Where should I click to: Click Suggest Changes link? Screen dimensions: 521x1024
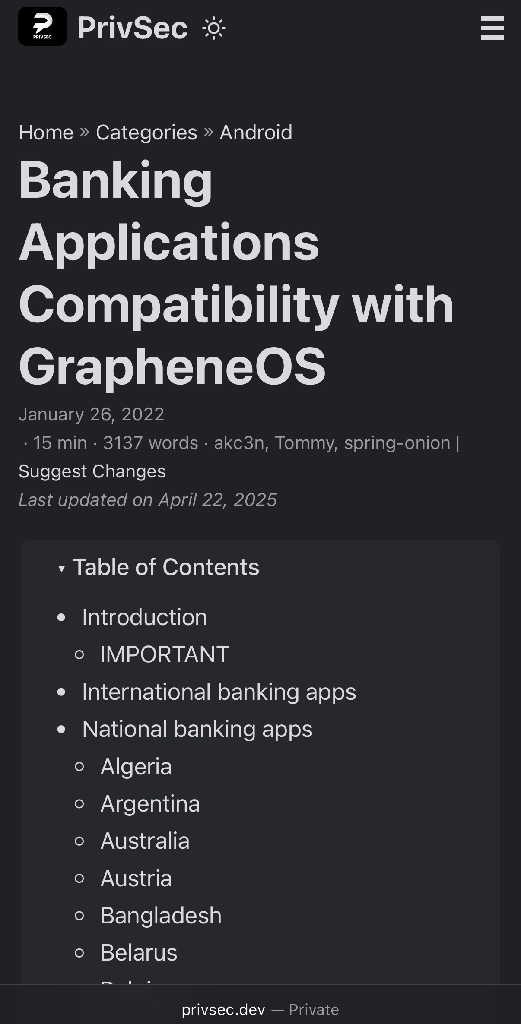pyautogui.click(x=92, y=471)
